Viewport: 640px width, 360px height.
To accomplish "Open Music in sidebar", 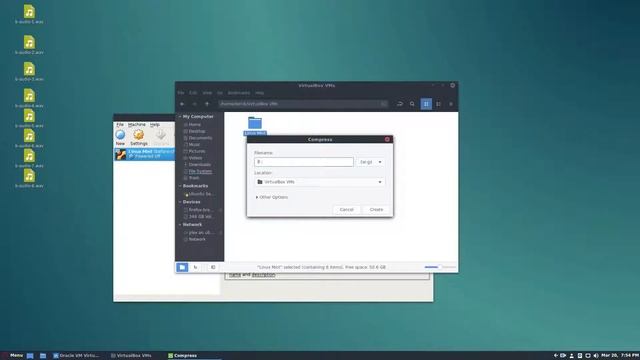I will (194, 144).
